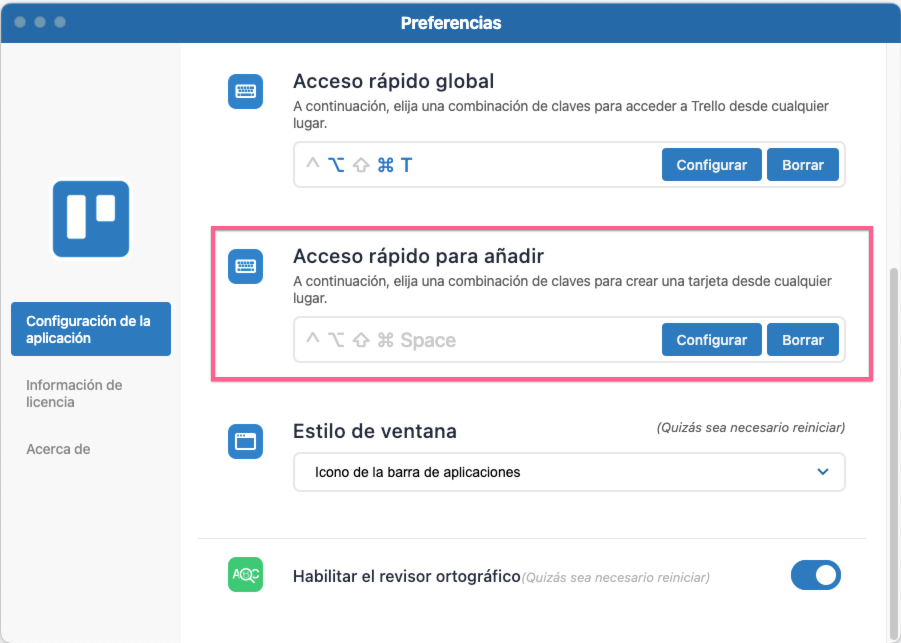
Task: Click the keyboard icon beside Acceso rápido para añadir
Action: tap(245, 266)
